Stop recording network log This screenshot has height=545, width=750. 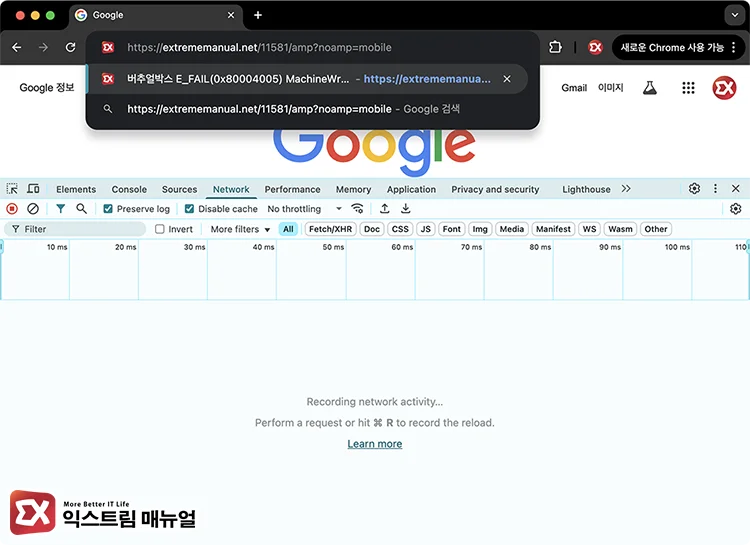tap(12, 209)
